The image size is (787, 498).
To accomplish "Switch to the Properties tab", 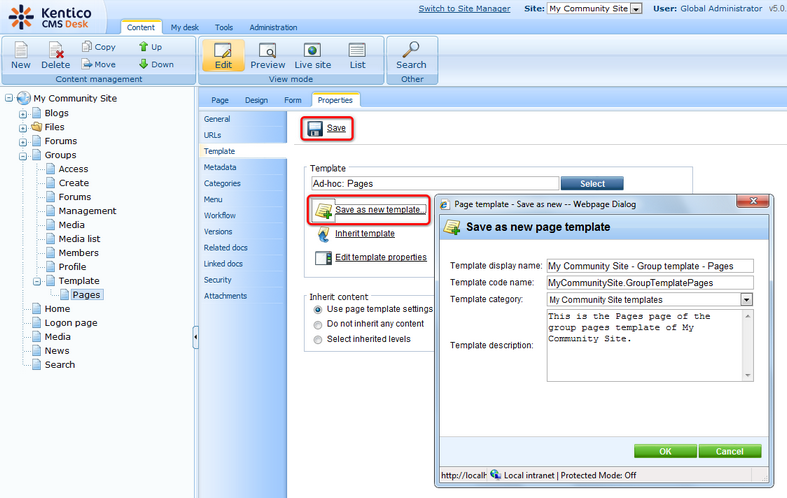I will pos(335,100).
